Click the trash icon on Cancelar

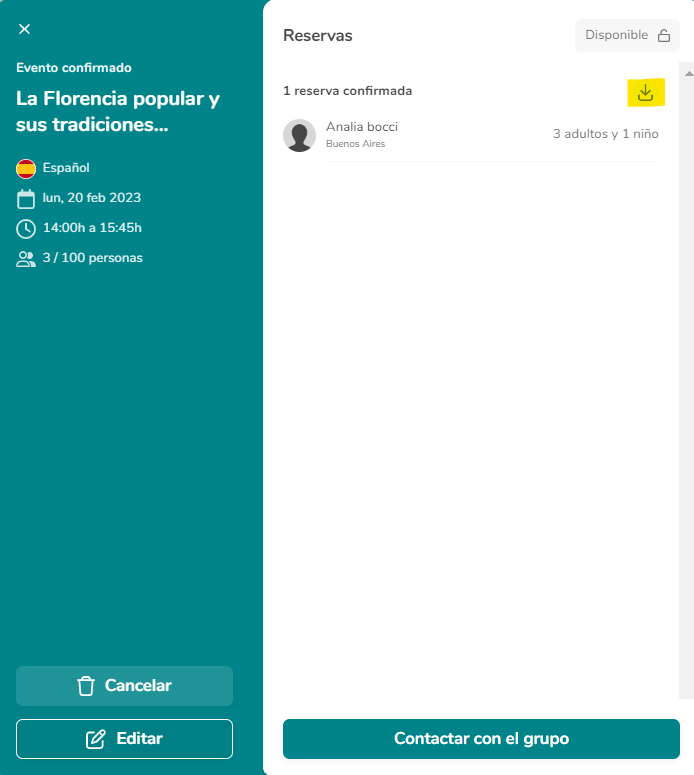86,686
